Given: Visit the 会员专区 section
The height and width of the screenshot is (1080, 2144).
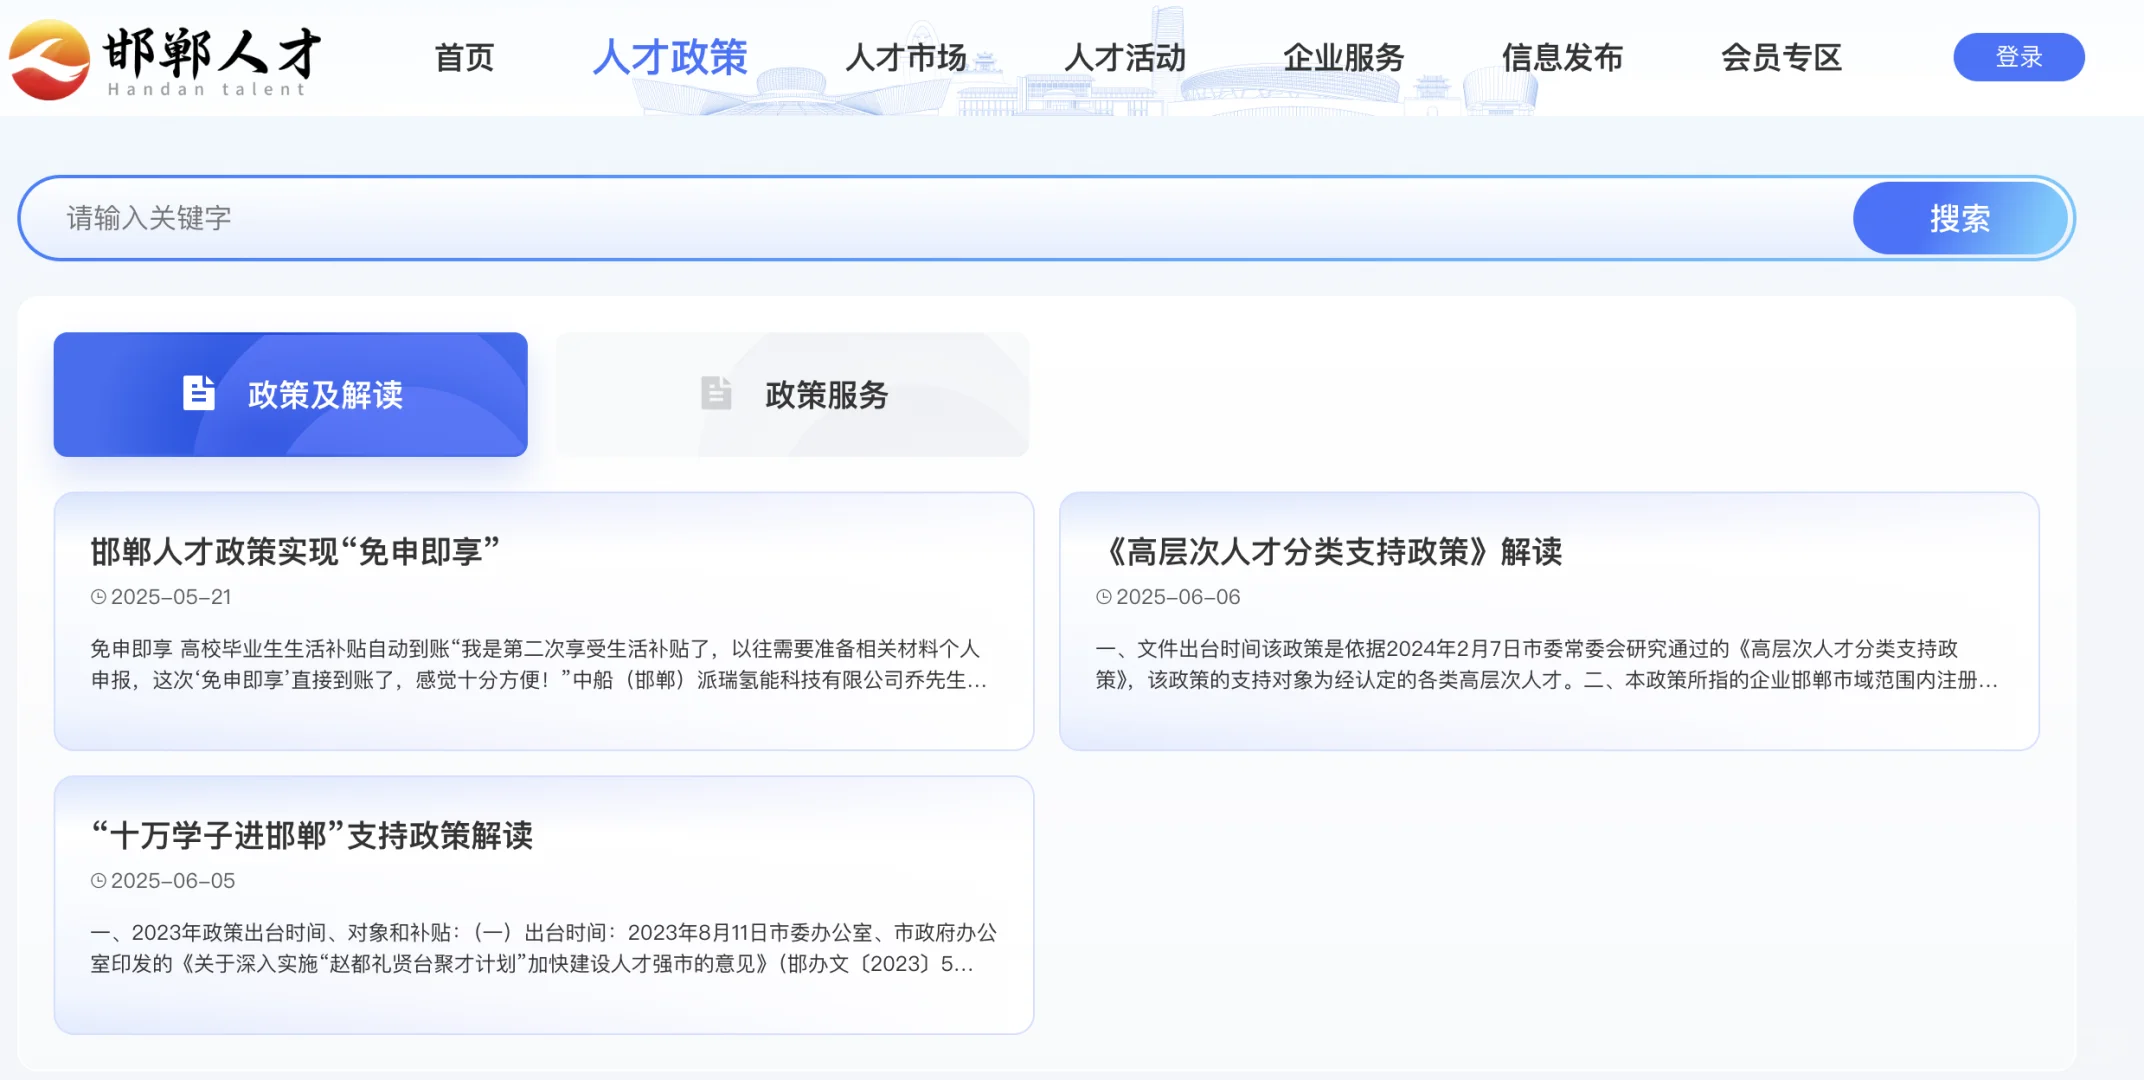Looking at the screenshot, I should click(x=1781, y=58).
